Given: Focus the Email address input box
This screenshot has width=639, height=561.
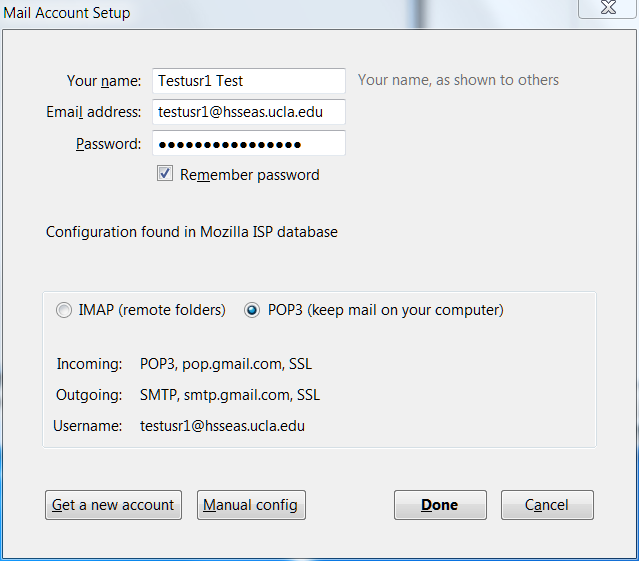Looking at the screenshot, I should pos(248,112).
